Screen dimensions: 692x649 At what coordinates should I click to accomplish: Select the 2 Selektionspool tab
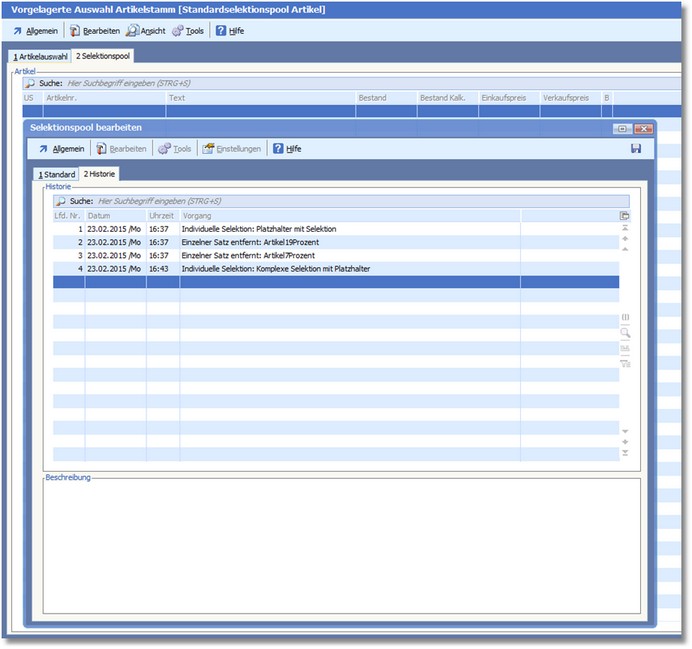103,56
